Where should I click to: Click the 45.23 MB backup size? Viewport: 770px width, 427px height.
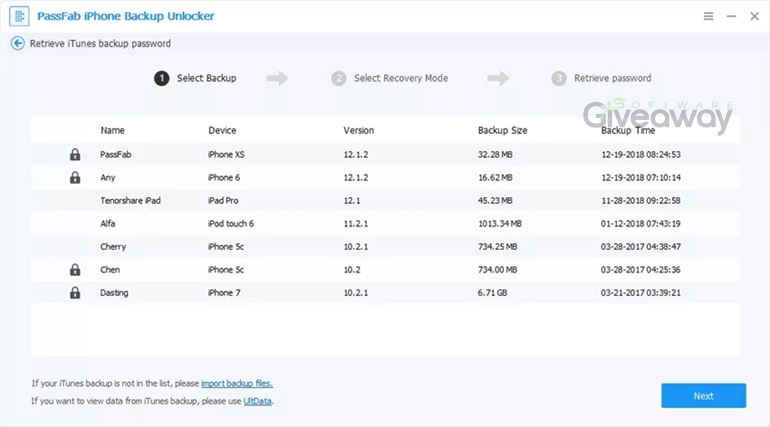click(495, 200)
